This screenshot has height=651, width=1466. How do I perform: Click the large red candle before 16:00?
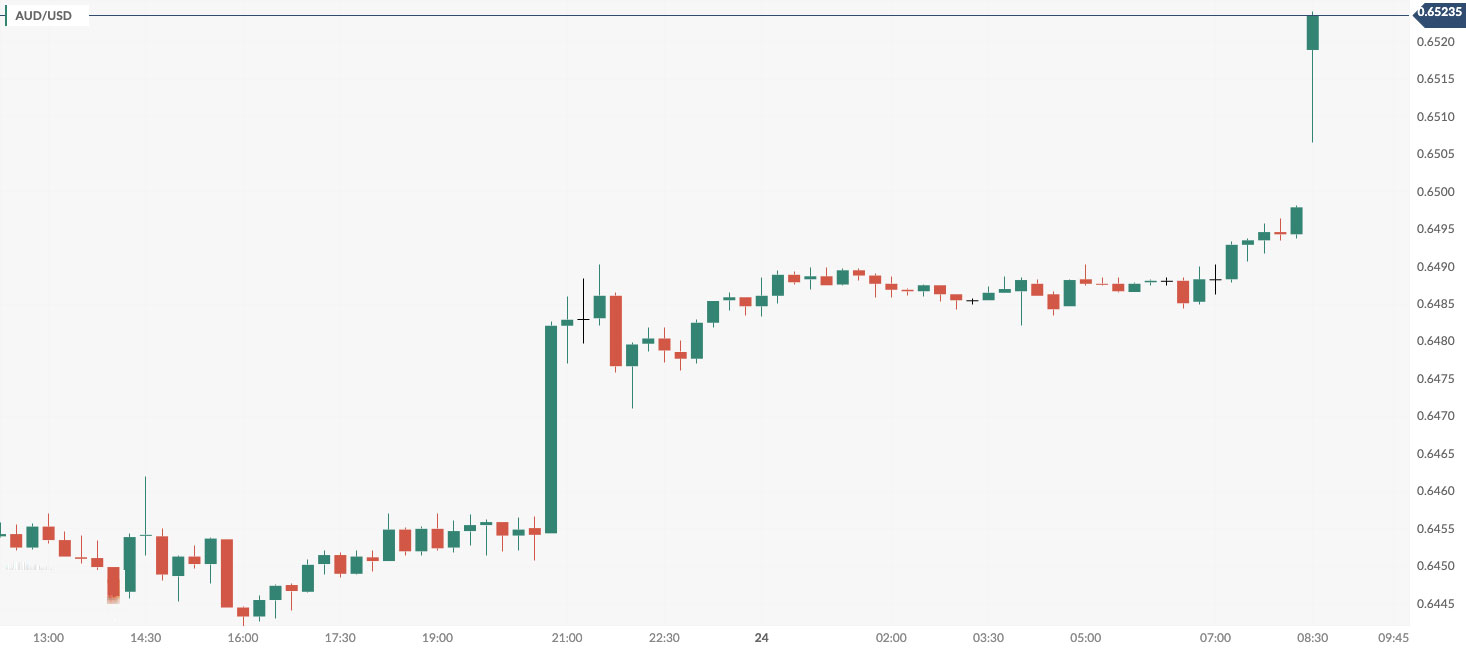click(227, 573)
